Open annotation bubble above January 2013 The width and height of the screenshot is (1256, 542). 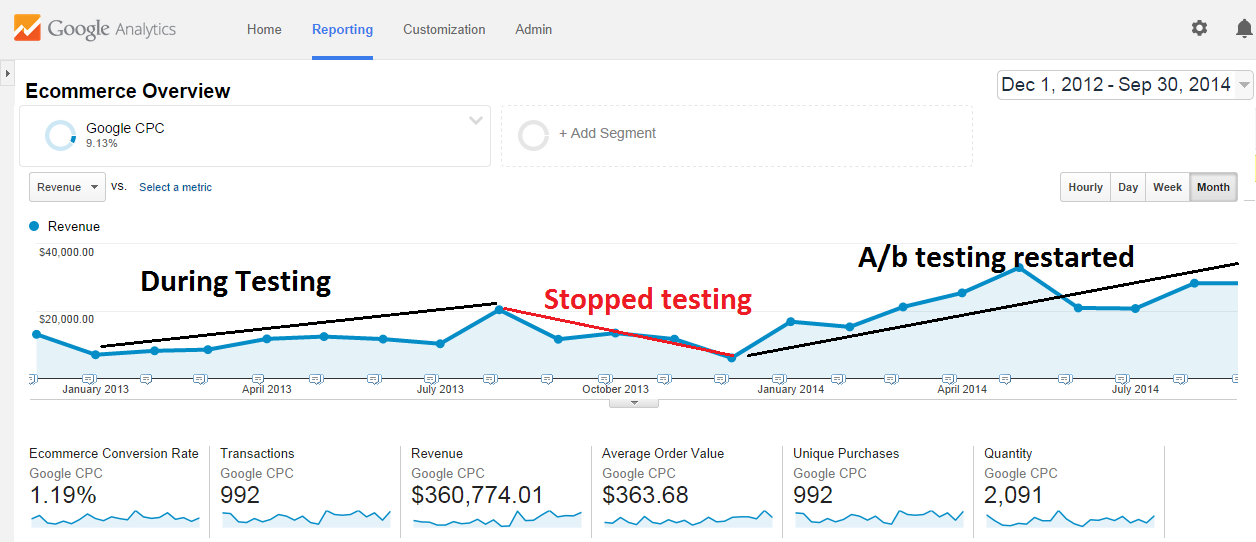(88, 379)
